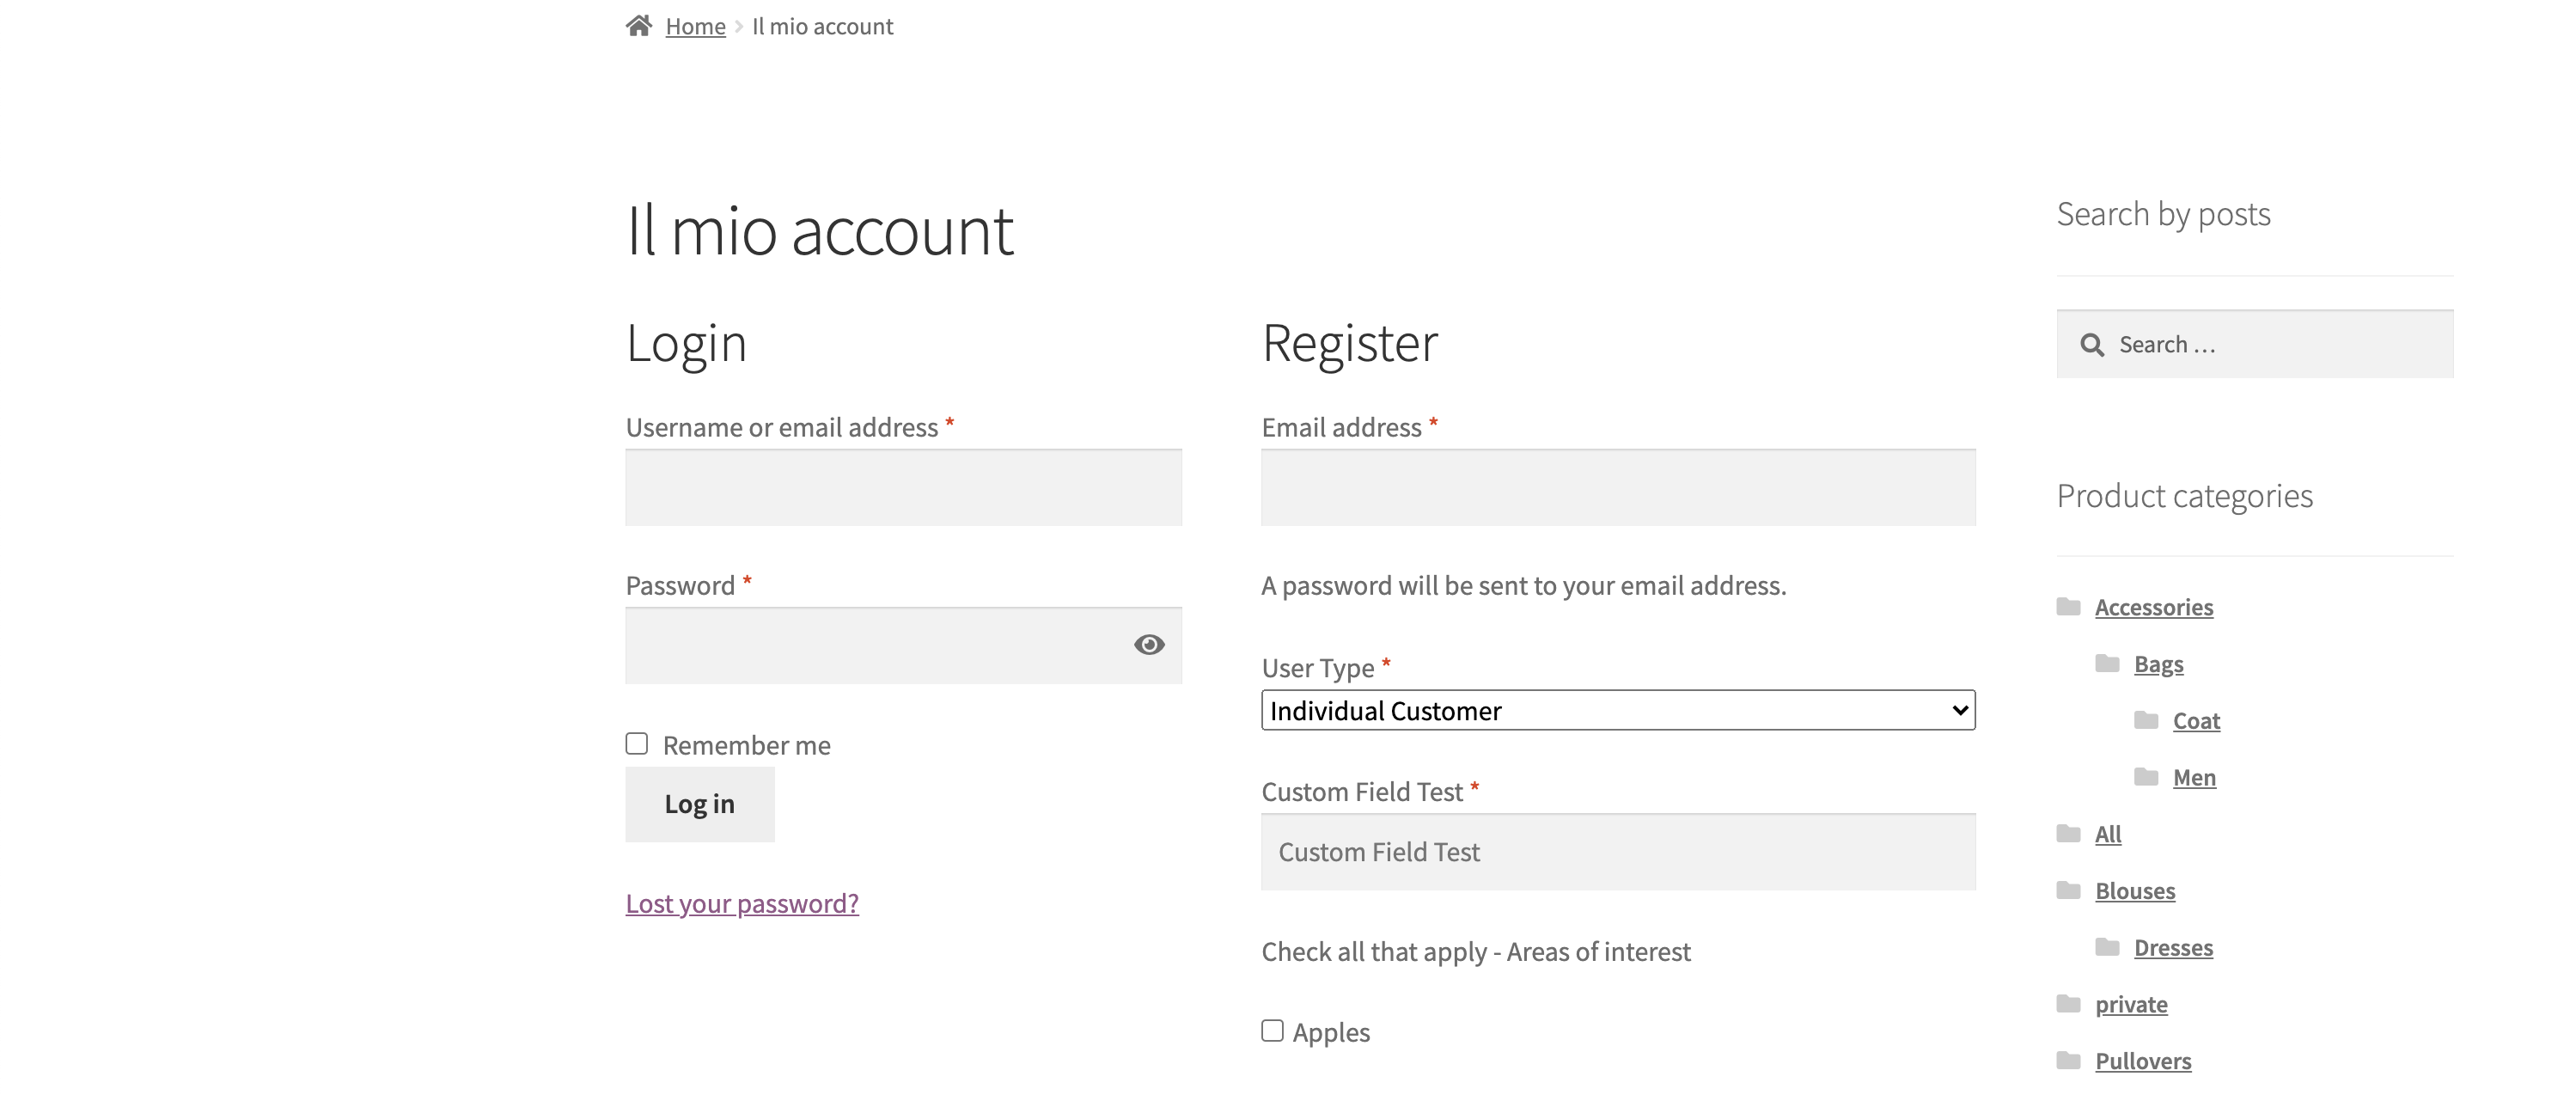
Task: Focus the Register Email address field
Action: 1618,488
